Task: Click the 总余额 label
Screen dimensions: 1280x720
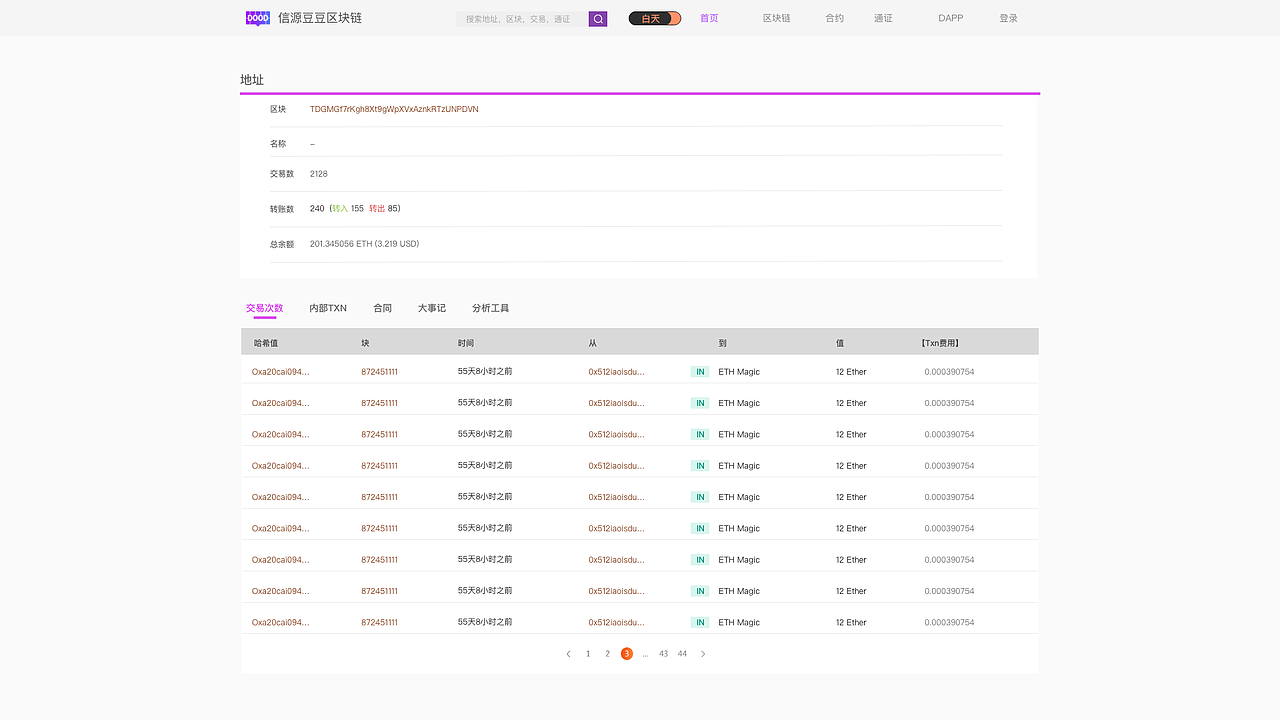Action: [282, 244]
